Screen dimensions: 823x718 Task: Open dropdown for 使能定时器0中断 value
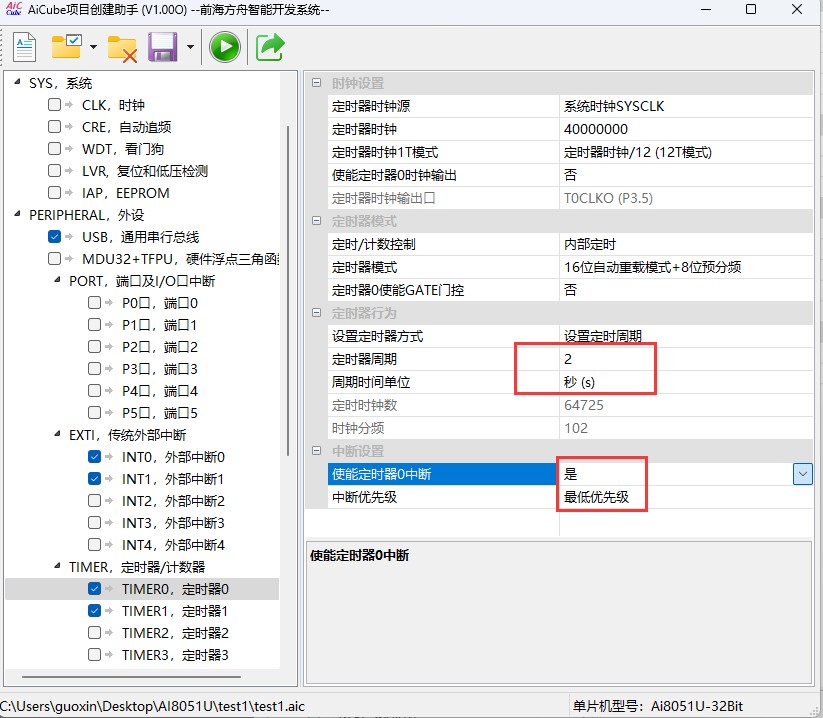(x=803, y=474)
